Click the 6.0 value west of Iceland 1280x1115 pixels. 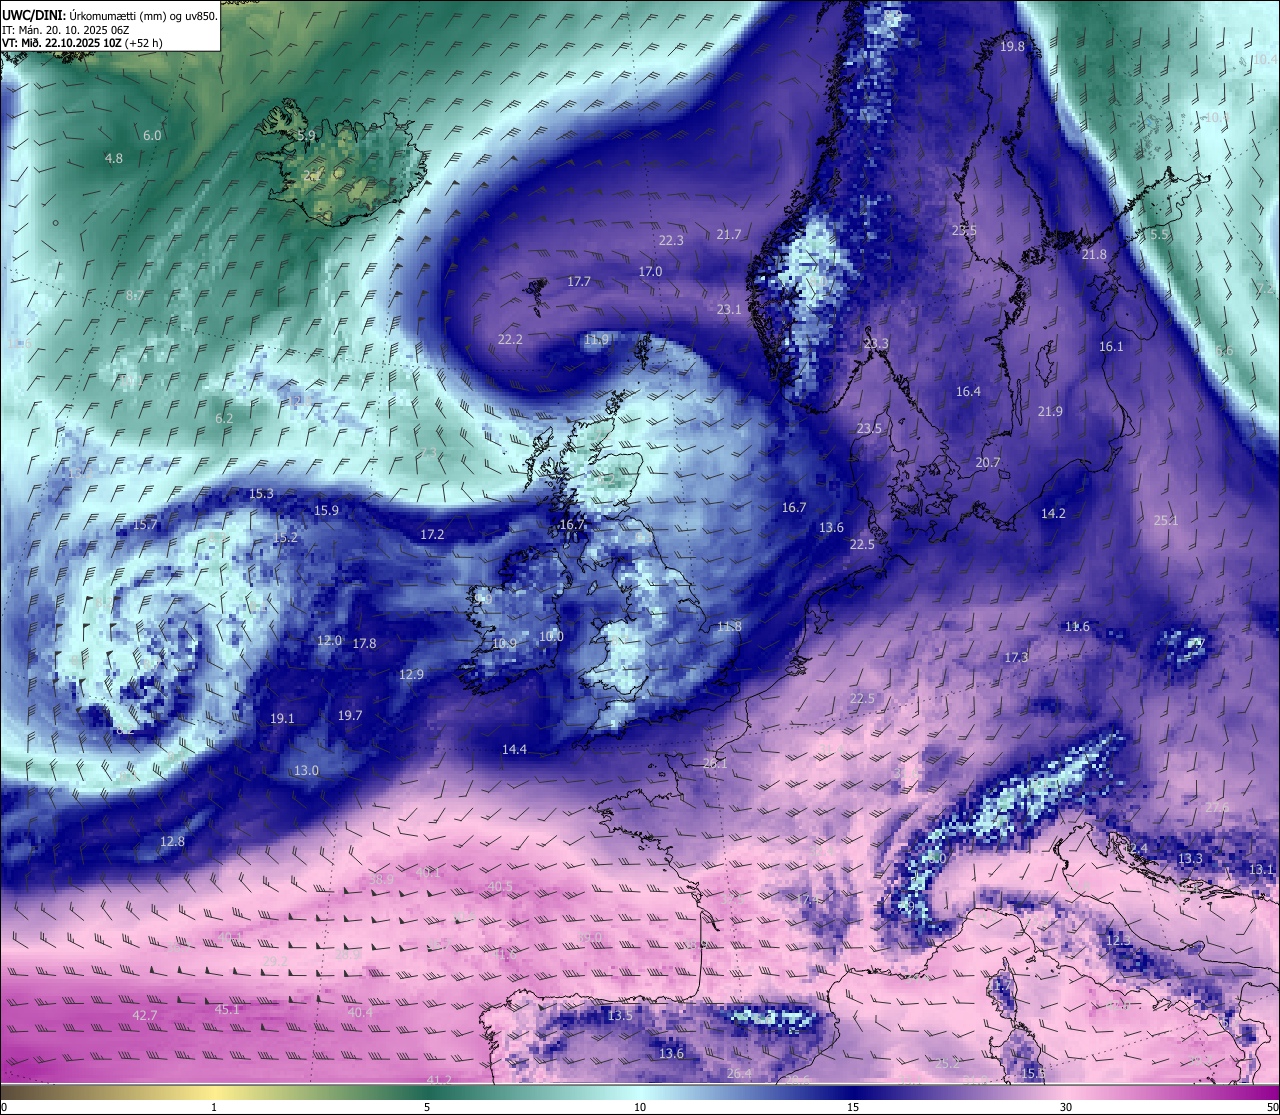(152, 135)
